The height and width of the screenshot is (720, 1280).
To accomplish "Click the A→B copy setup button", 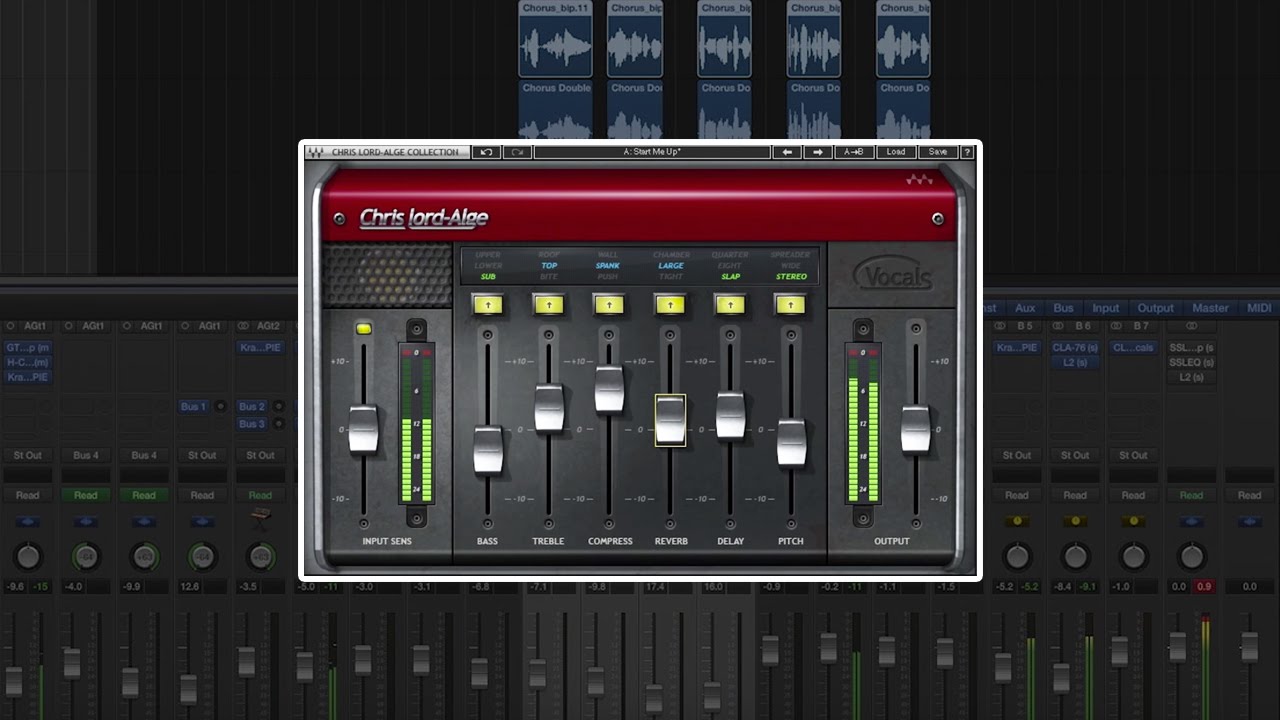I will point(854,152).
